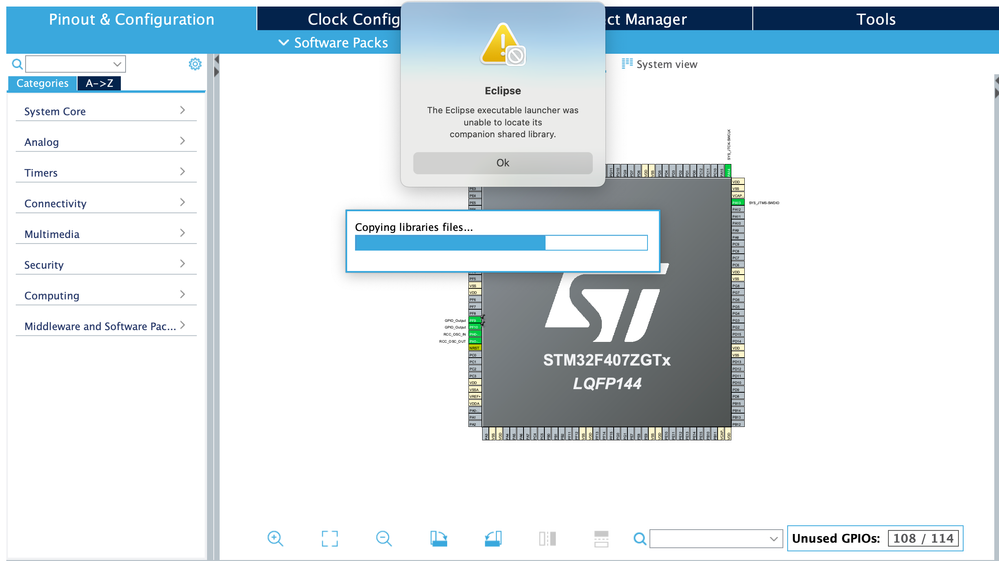Rotate the chip view clockwise
Screen dimensions: 999x561
(438, 539)
